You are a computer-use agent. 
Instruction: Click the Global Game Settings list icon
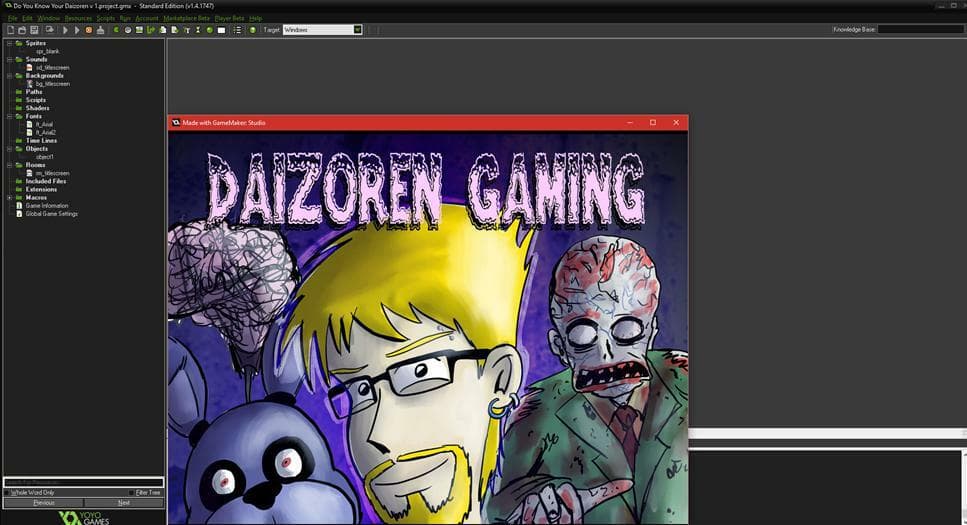tap(237, 30)
